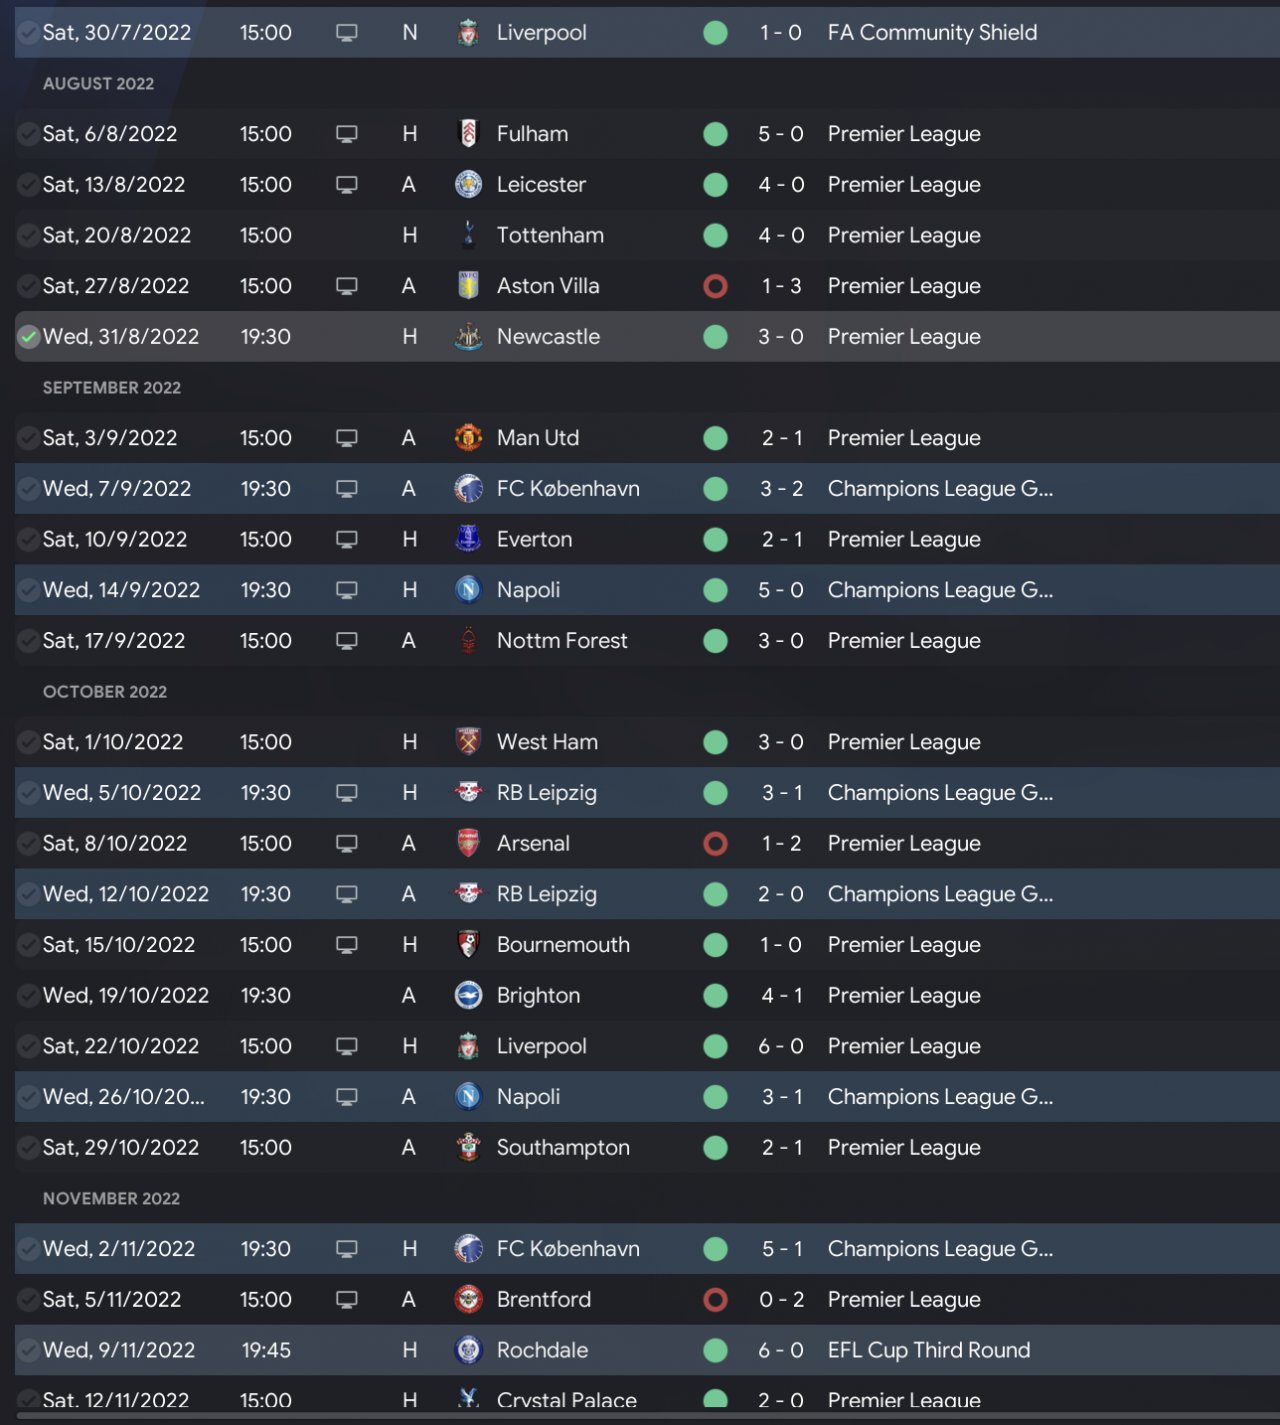Open the 6 - 0 Liverpool match result

[x=780, y=1047]
